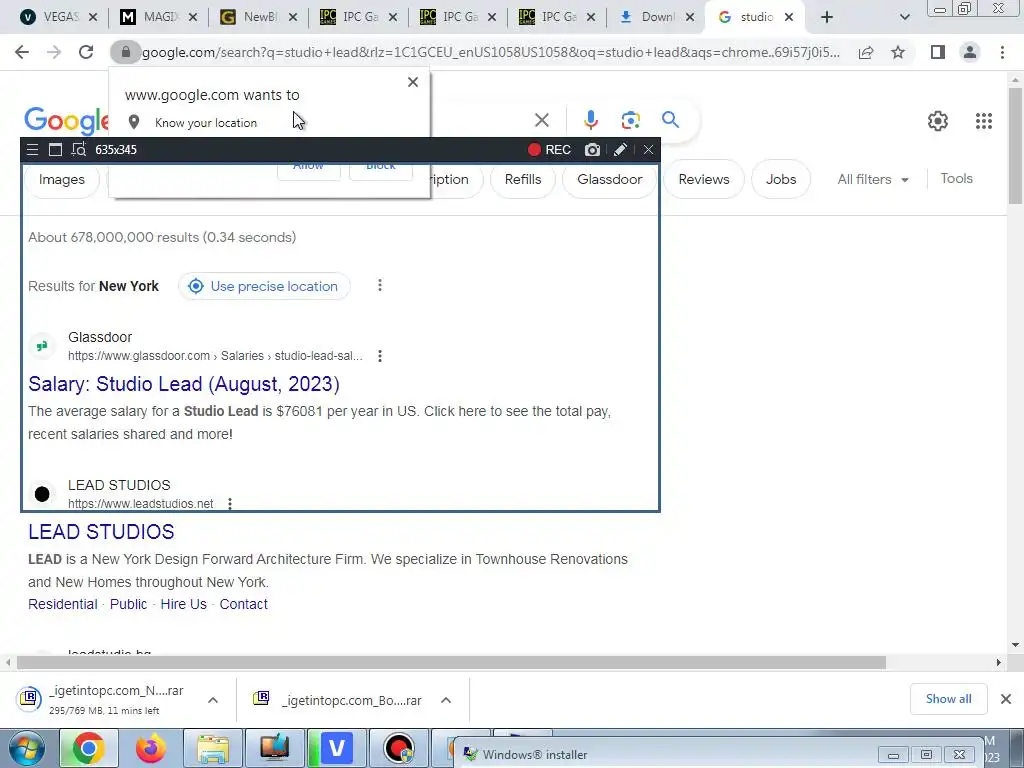The image size is (1024, 768).
Task: Open Salary: Studio Lead result link
Action: click(x=184, y=384)
